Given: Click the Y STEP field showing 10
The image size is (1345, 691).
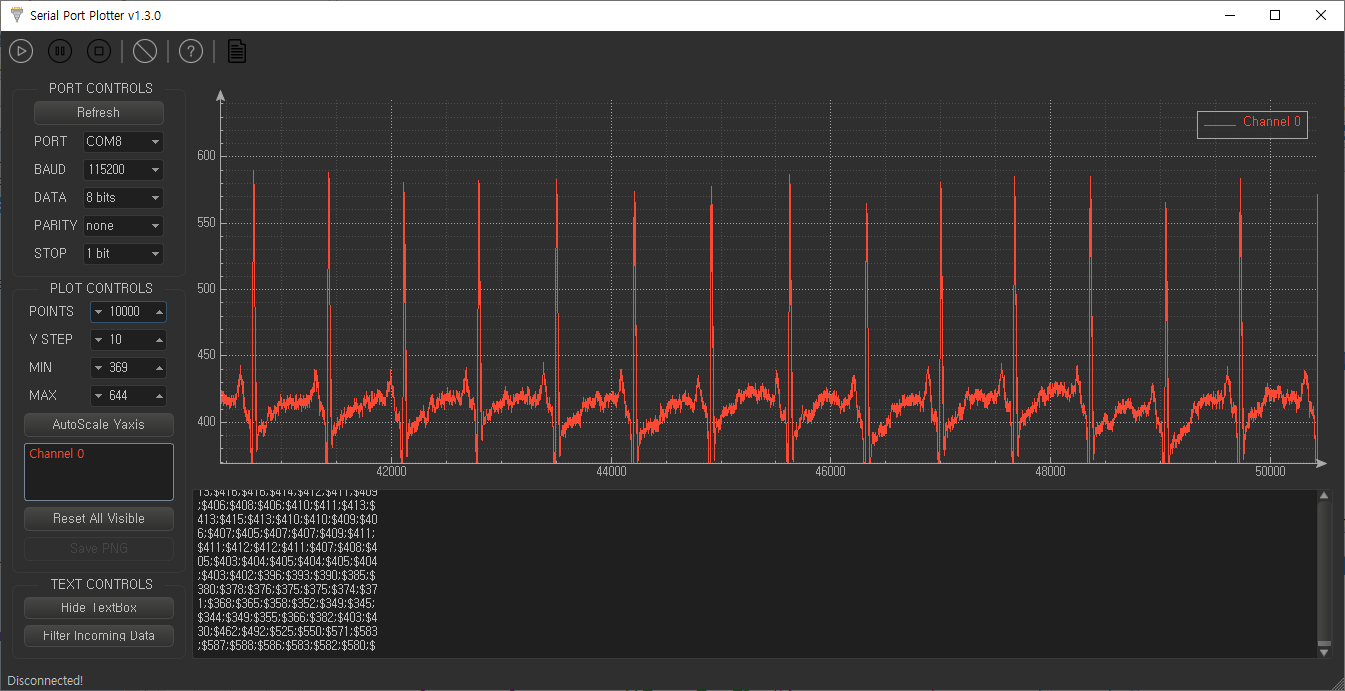Looking at the screenshot, I should pyautogui.click(x=128, y=340).
